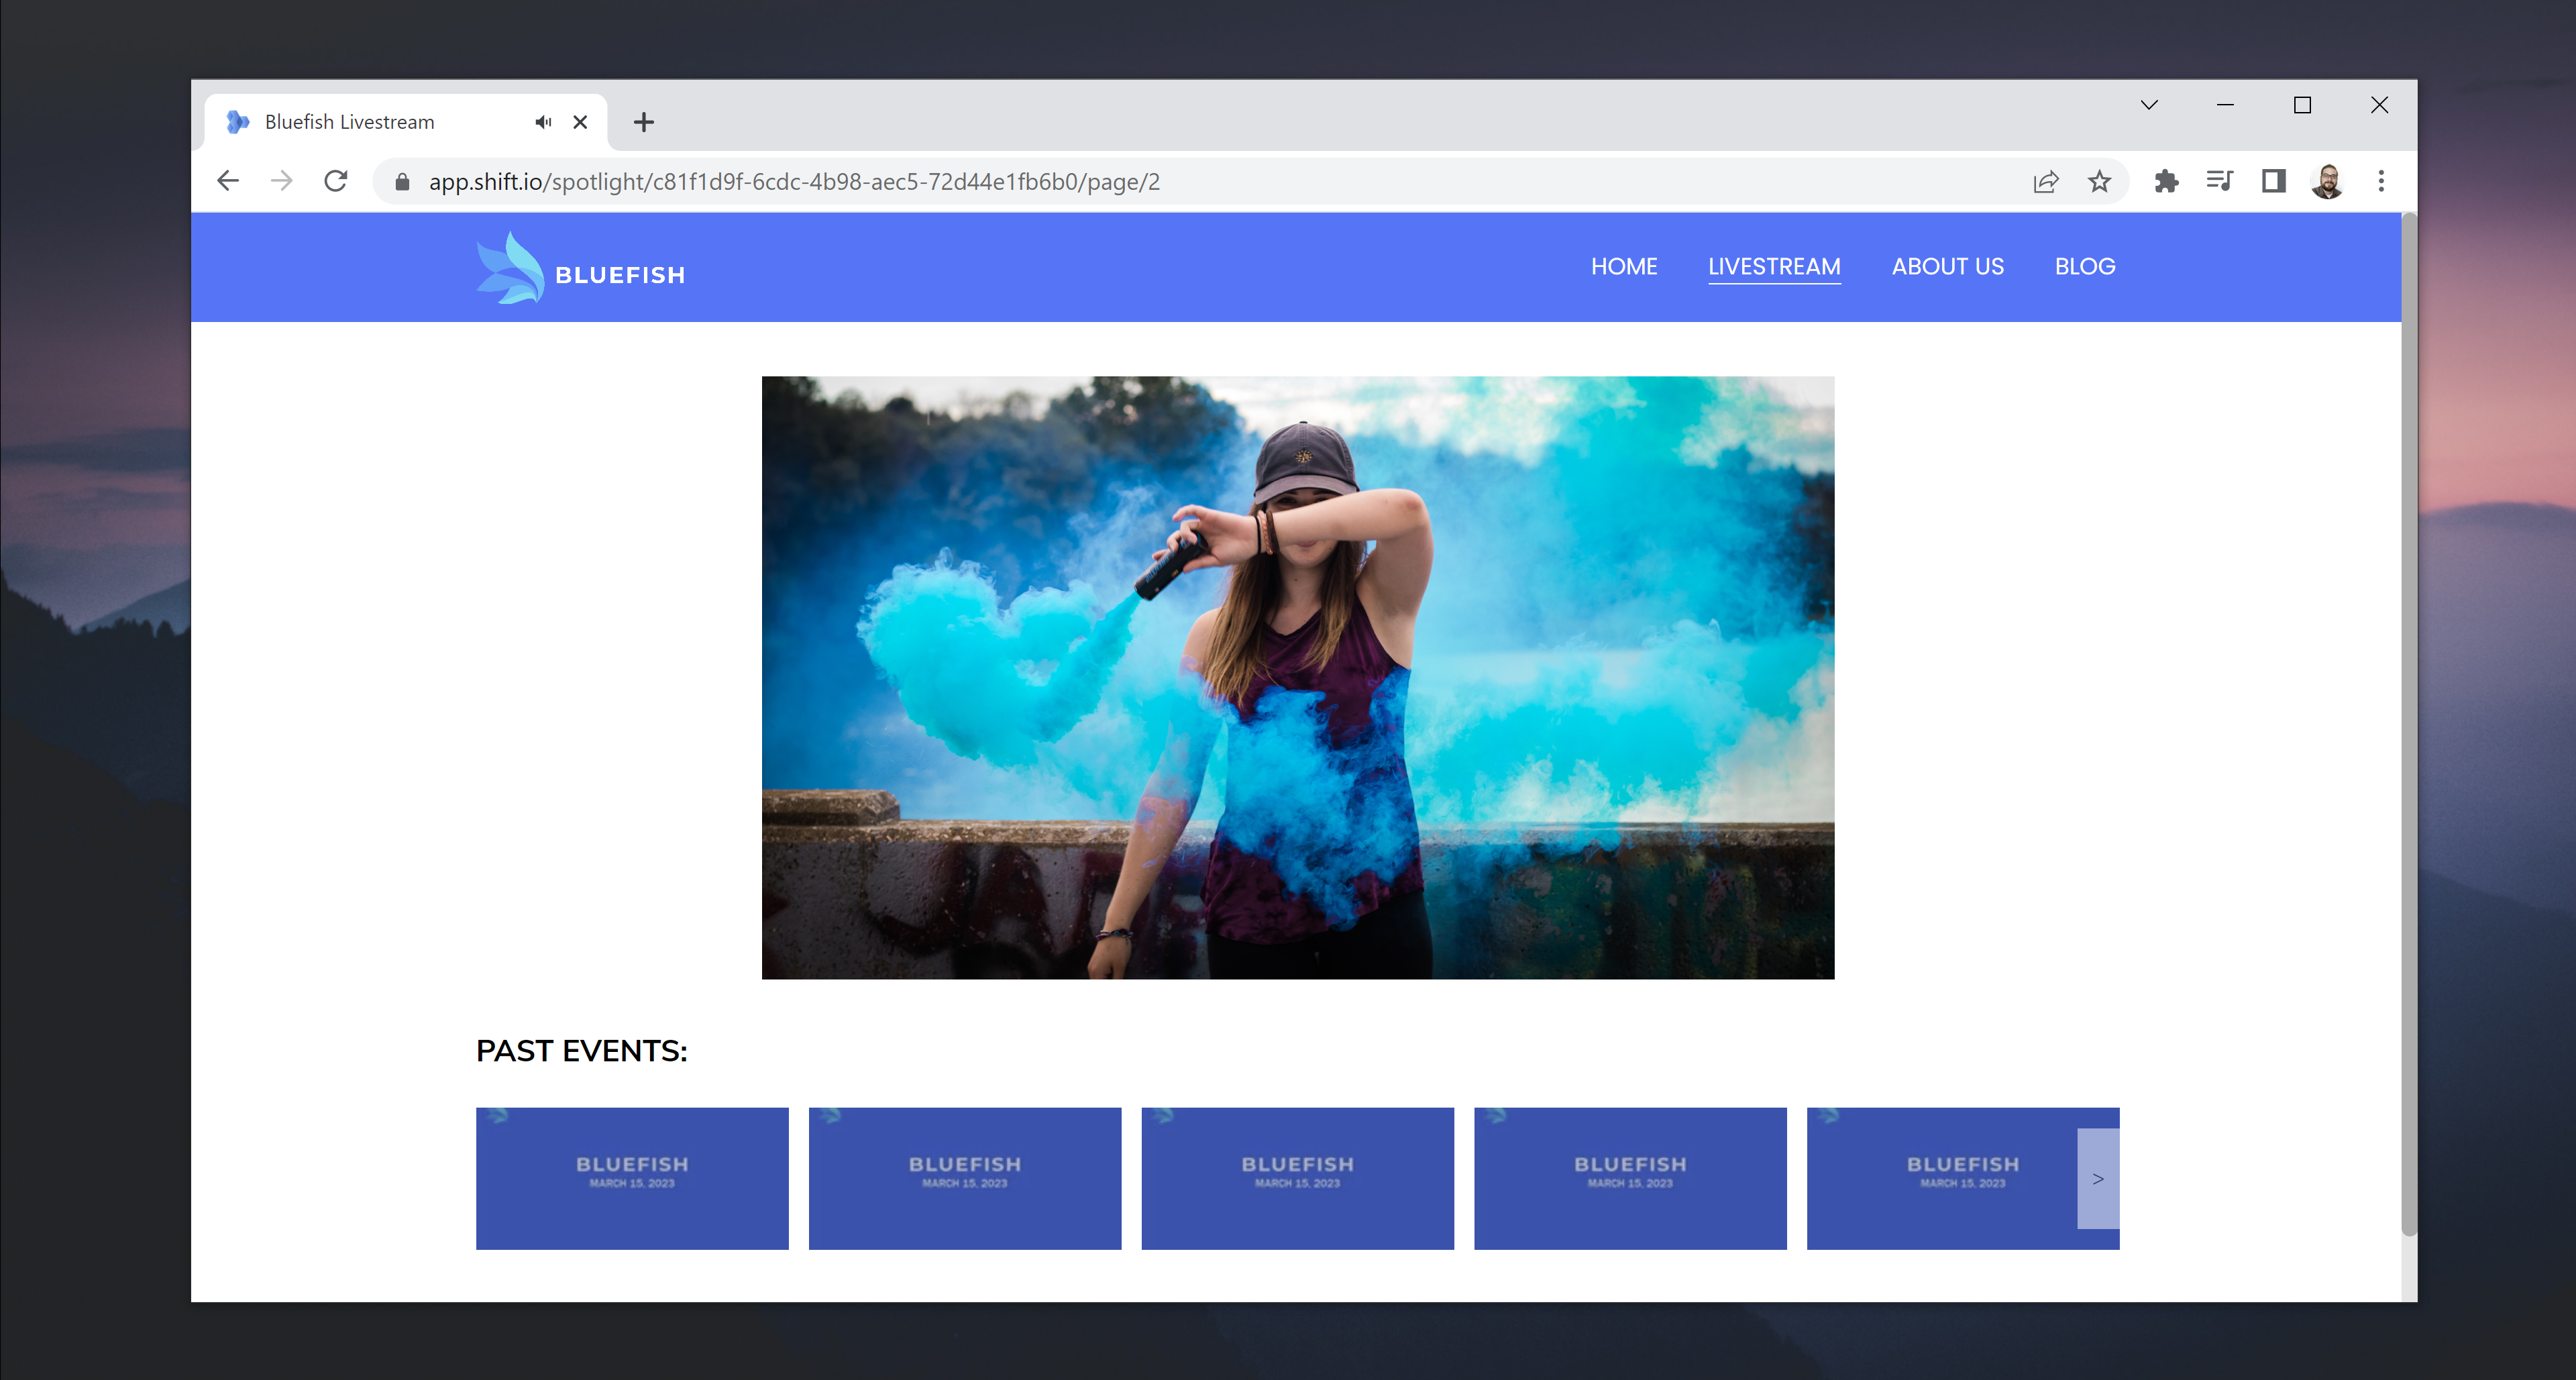The width and height of the screenshot is (2576, 1380).
Task: Open Chrome's three-dot menu
Action: pos(2381,181)
